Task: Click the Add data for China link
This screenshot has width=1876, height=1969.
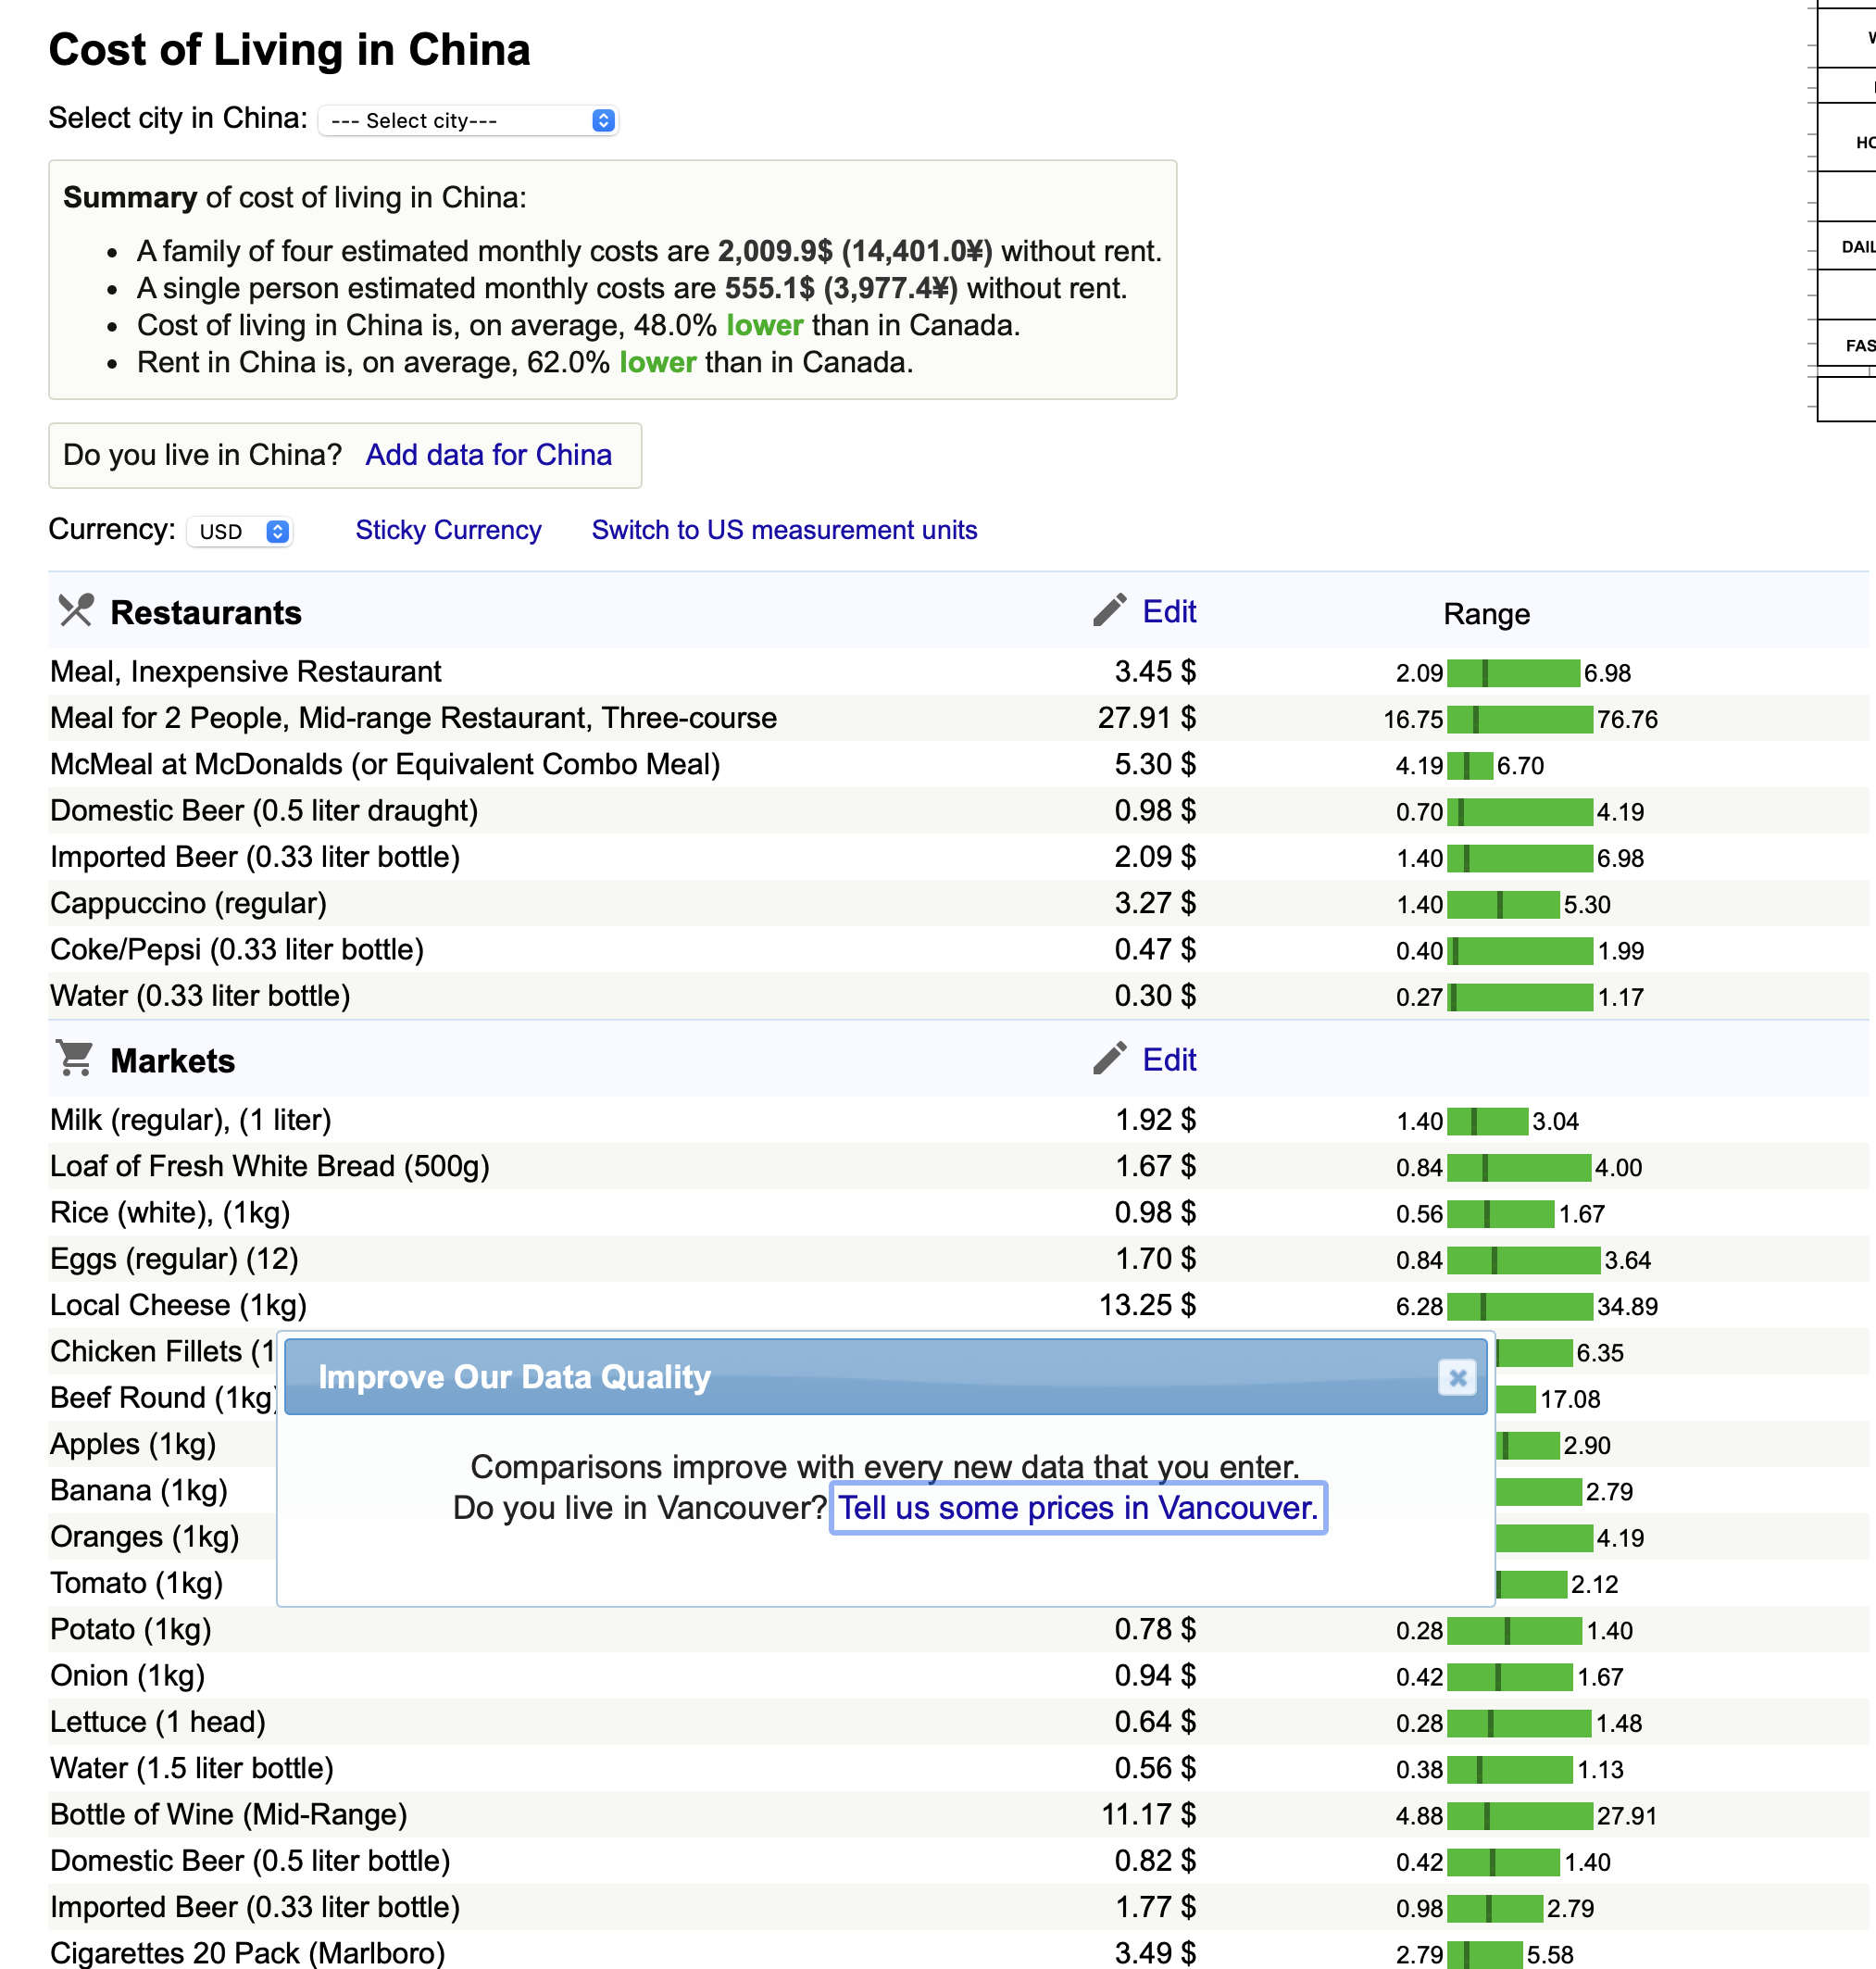Action: point(488,455)
